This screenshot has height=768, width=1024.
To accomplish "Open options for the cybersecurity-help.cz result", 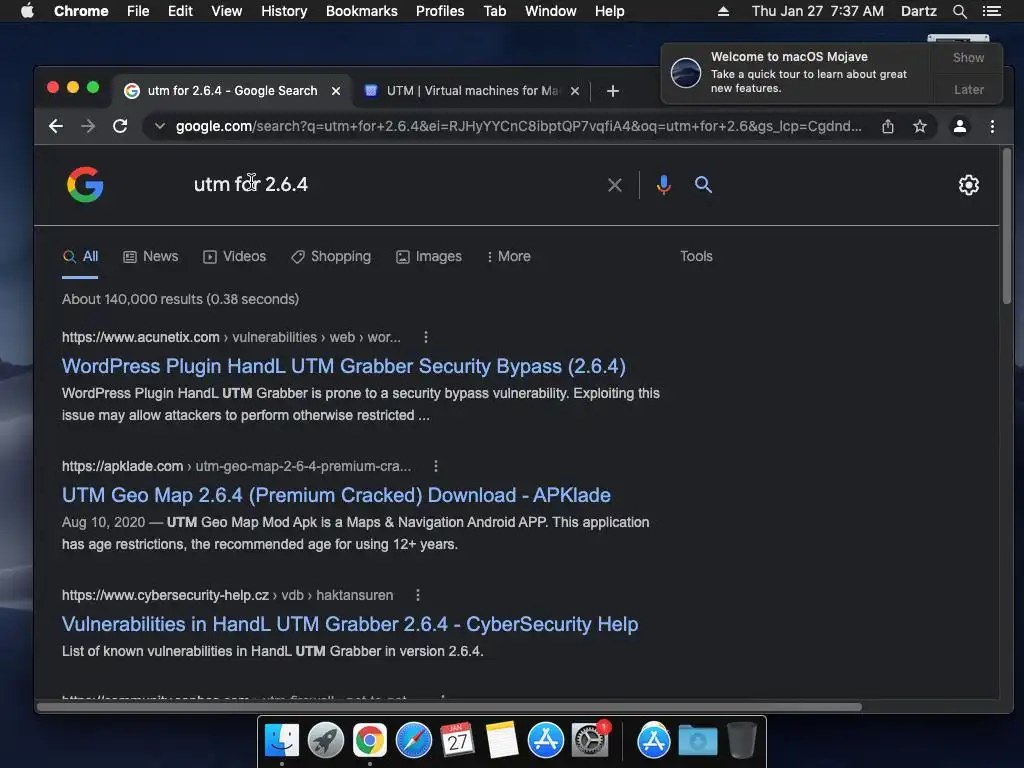I will [x=418, y=595].
